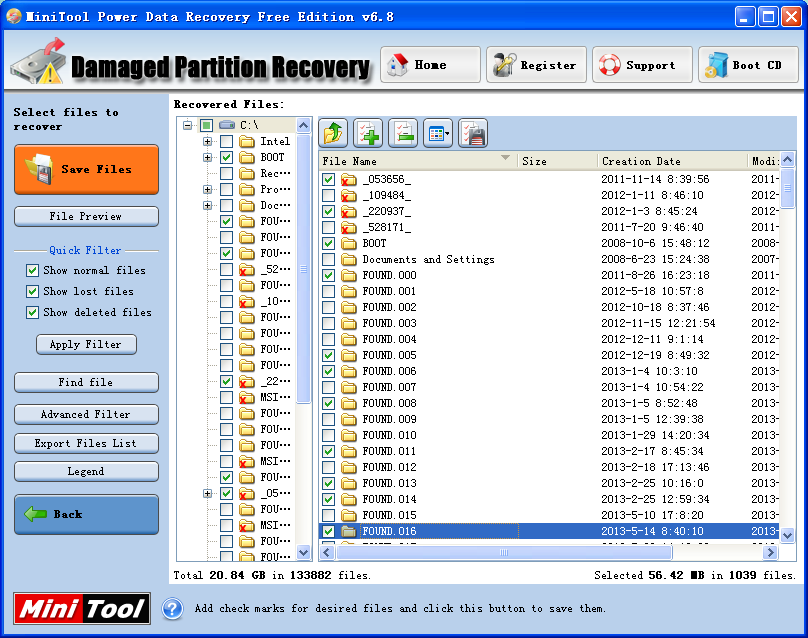Click the folder icon of FOUND.000
The image size is (808, 638).
349,275
